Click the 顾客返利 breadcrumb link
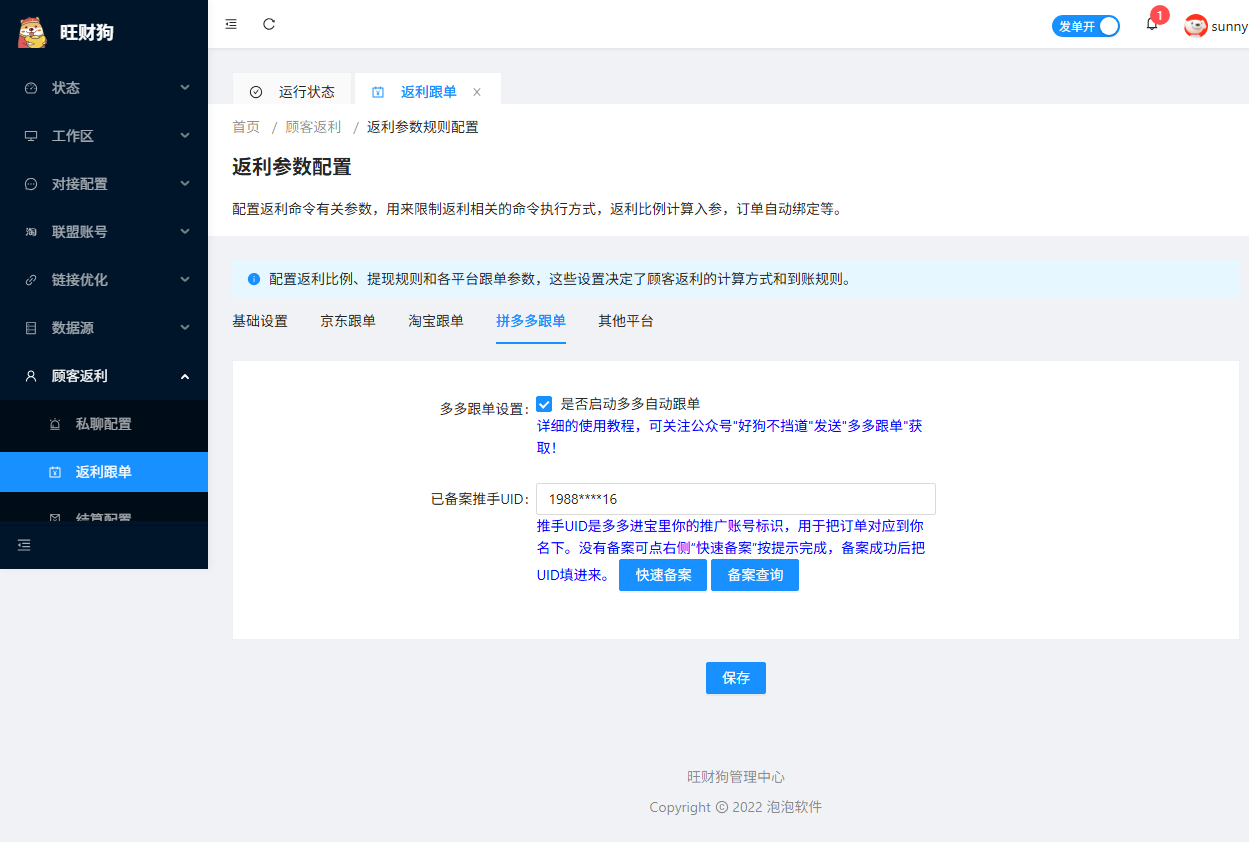 click(x=313, y=127)
